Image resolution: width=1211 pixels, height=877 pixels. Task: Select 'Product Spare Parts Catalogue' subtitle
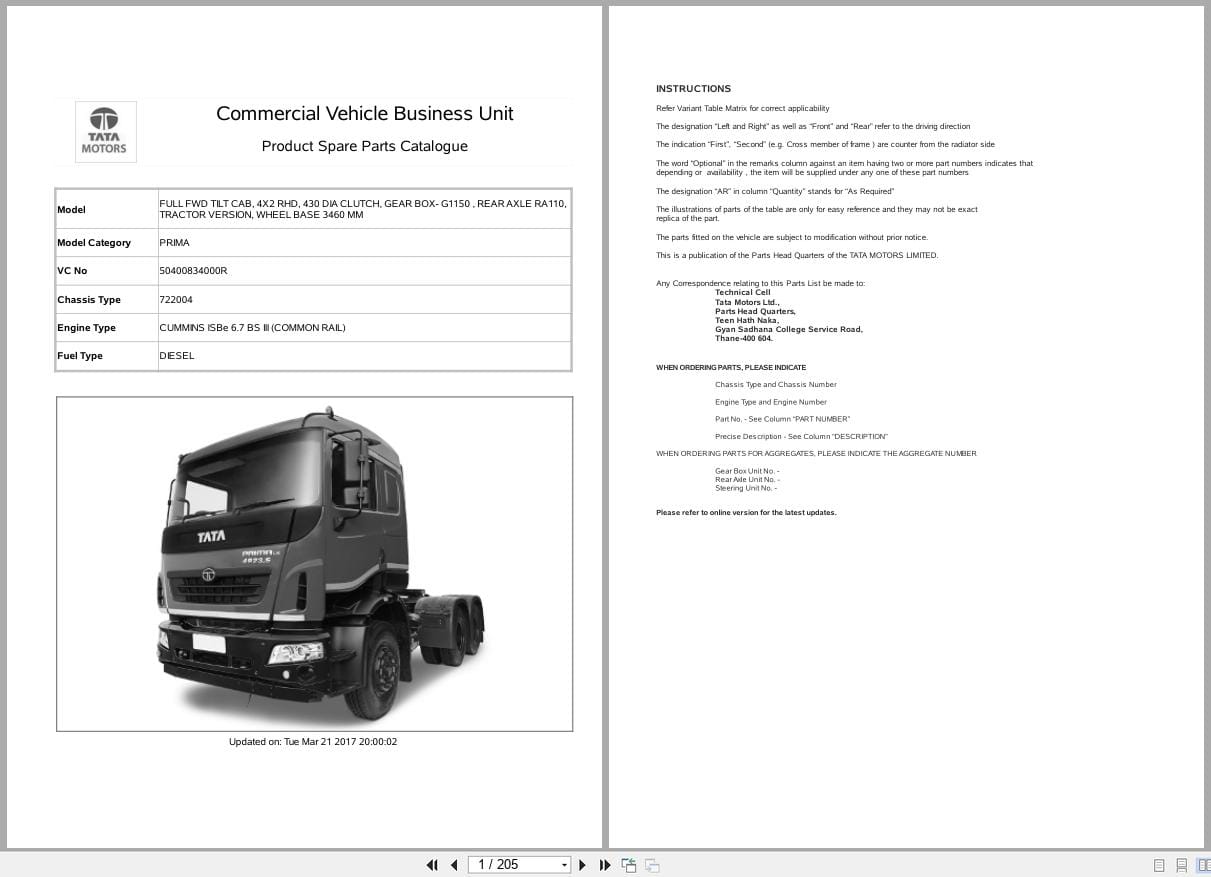[x=365, y=146]
